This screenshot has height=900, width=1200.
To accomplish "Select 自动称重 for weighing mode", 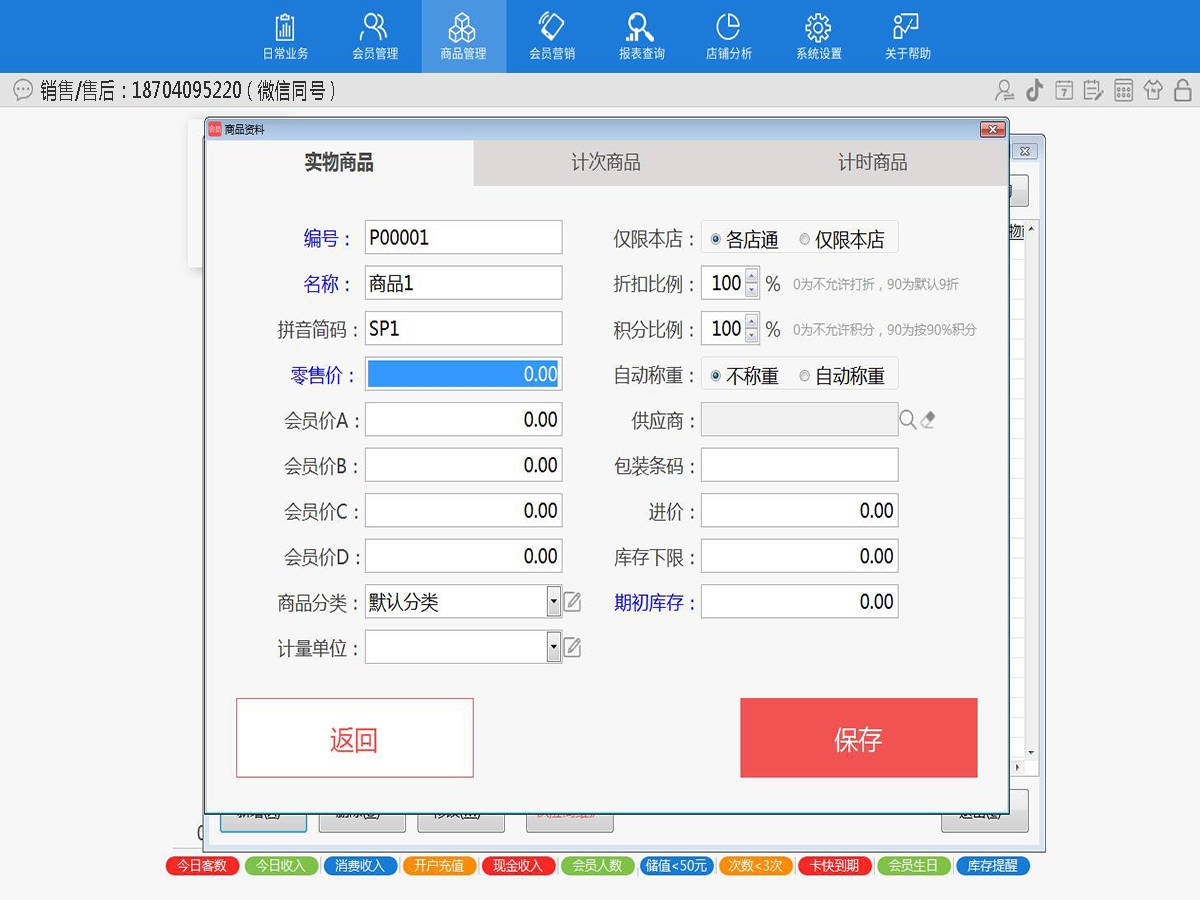I will coord(804,374).
